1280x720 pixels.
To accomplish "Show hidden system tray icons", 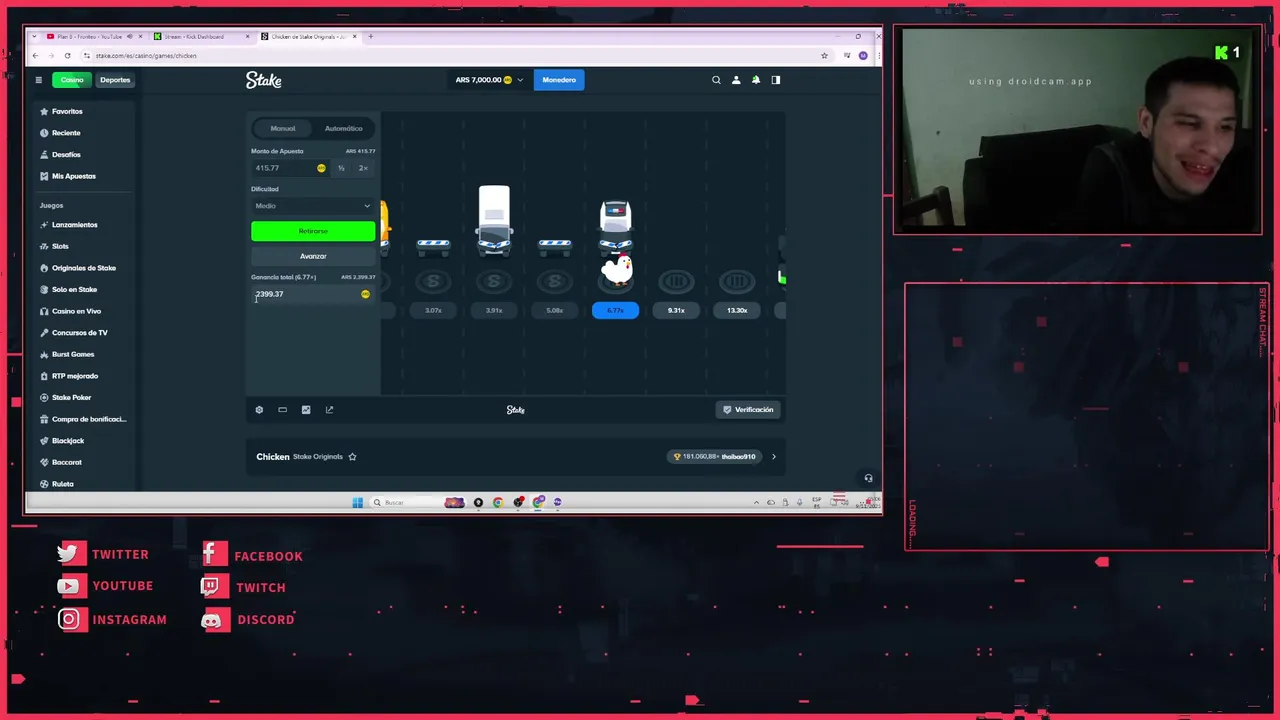I will click(x=756, y=502).
